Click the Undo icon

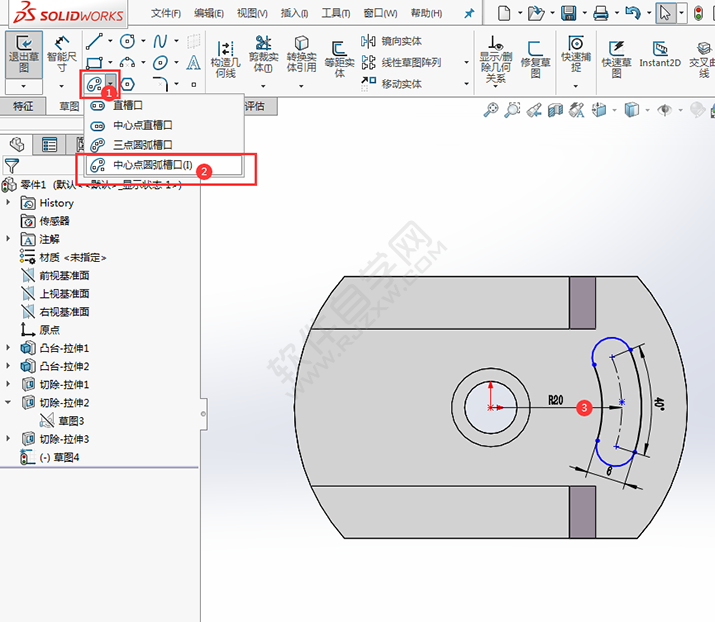coord(633,13)
